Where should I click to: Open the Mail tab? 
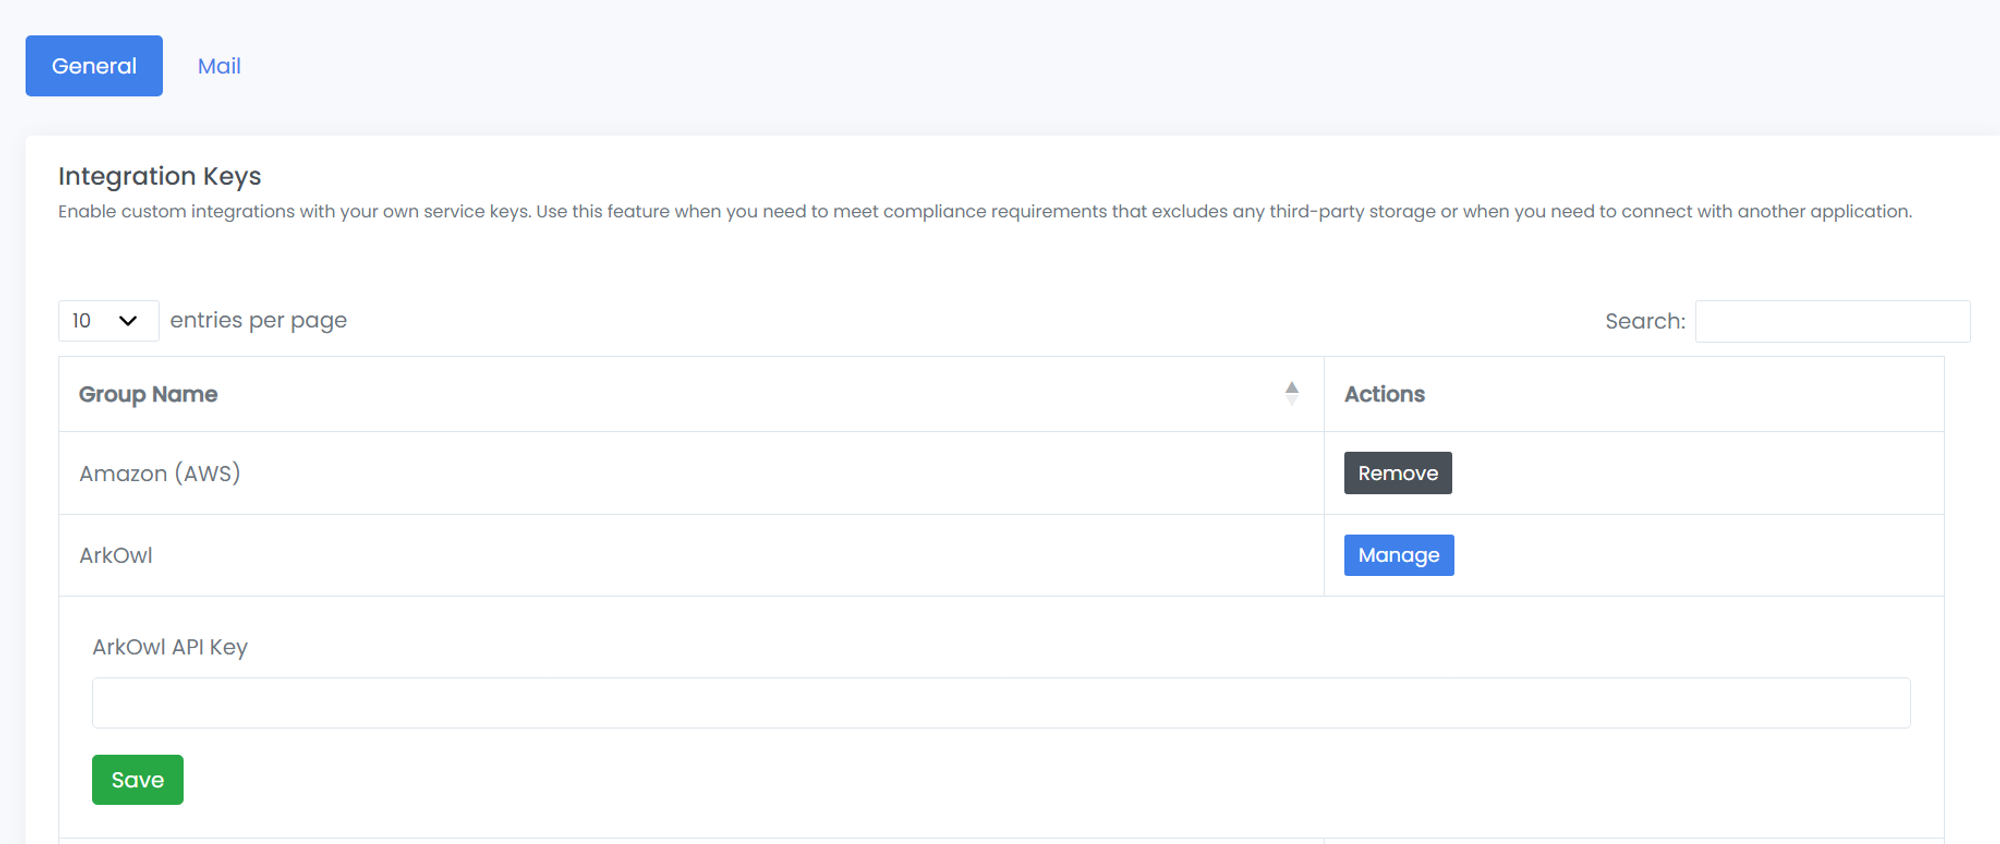tap(219, 66)
